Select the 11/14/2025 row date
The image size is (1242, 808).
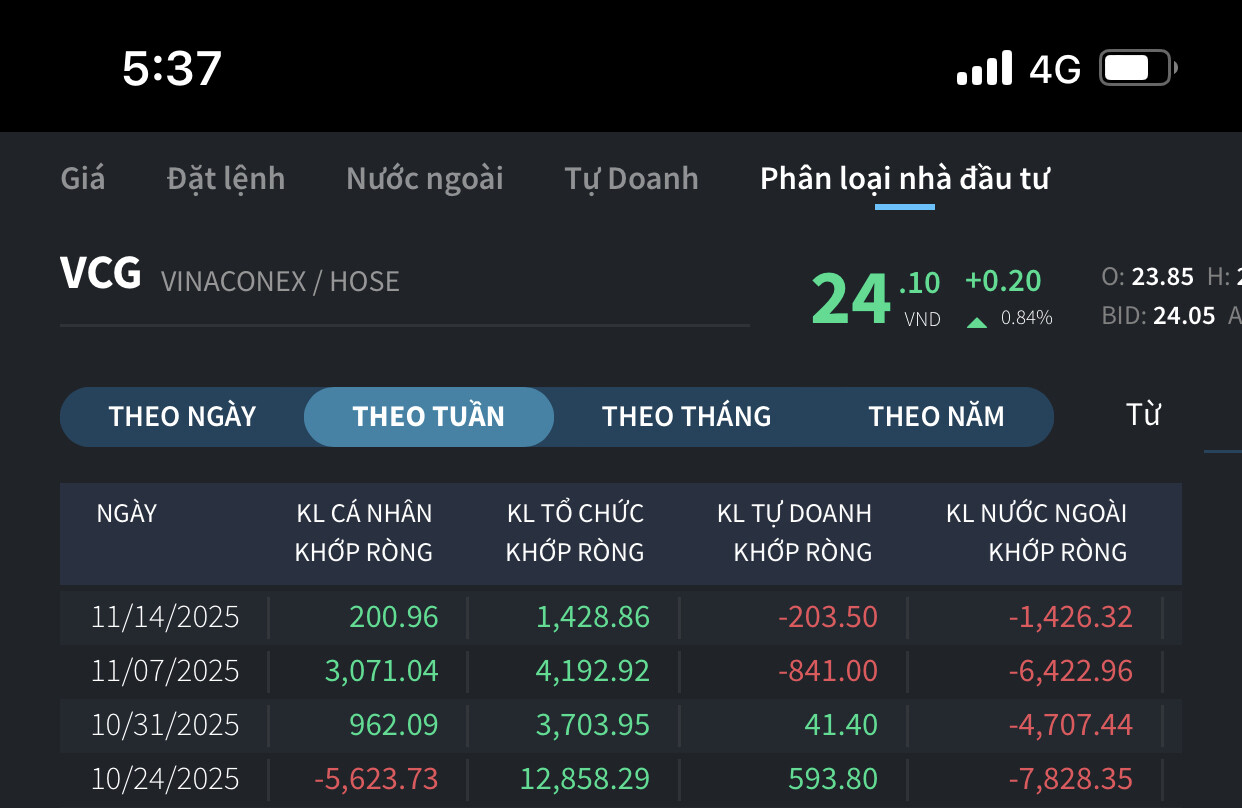(165, 617)
